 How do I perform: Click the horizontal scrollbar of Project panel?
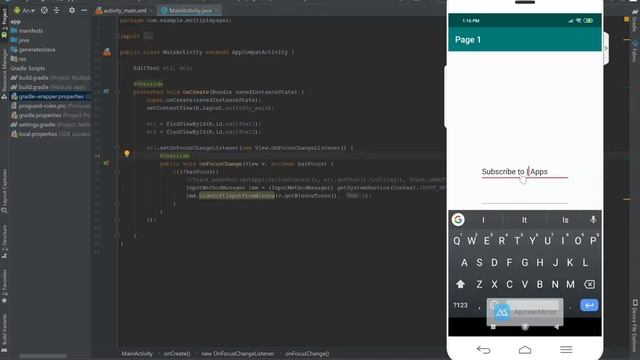pyautogui.click(x=43, y=356)
